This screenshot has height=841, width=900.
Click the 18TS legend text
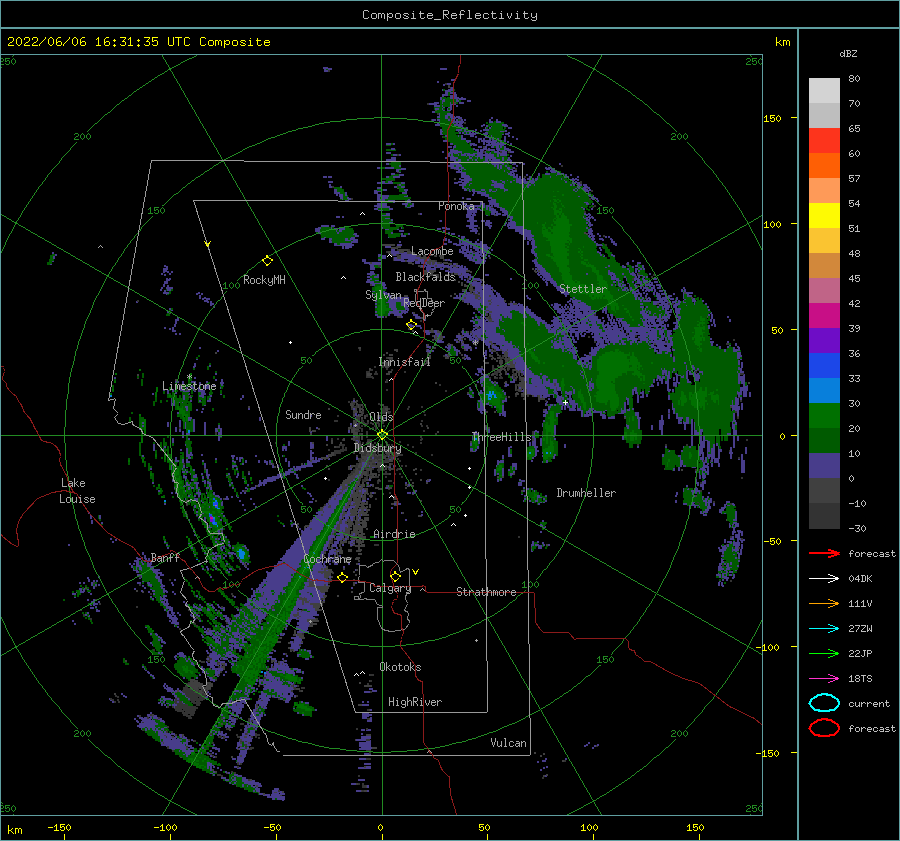pyautogui.click(x=860, y=679)
